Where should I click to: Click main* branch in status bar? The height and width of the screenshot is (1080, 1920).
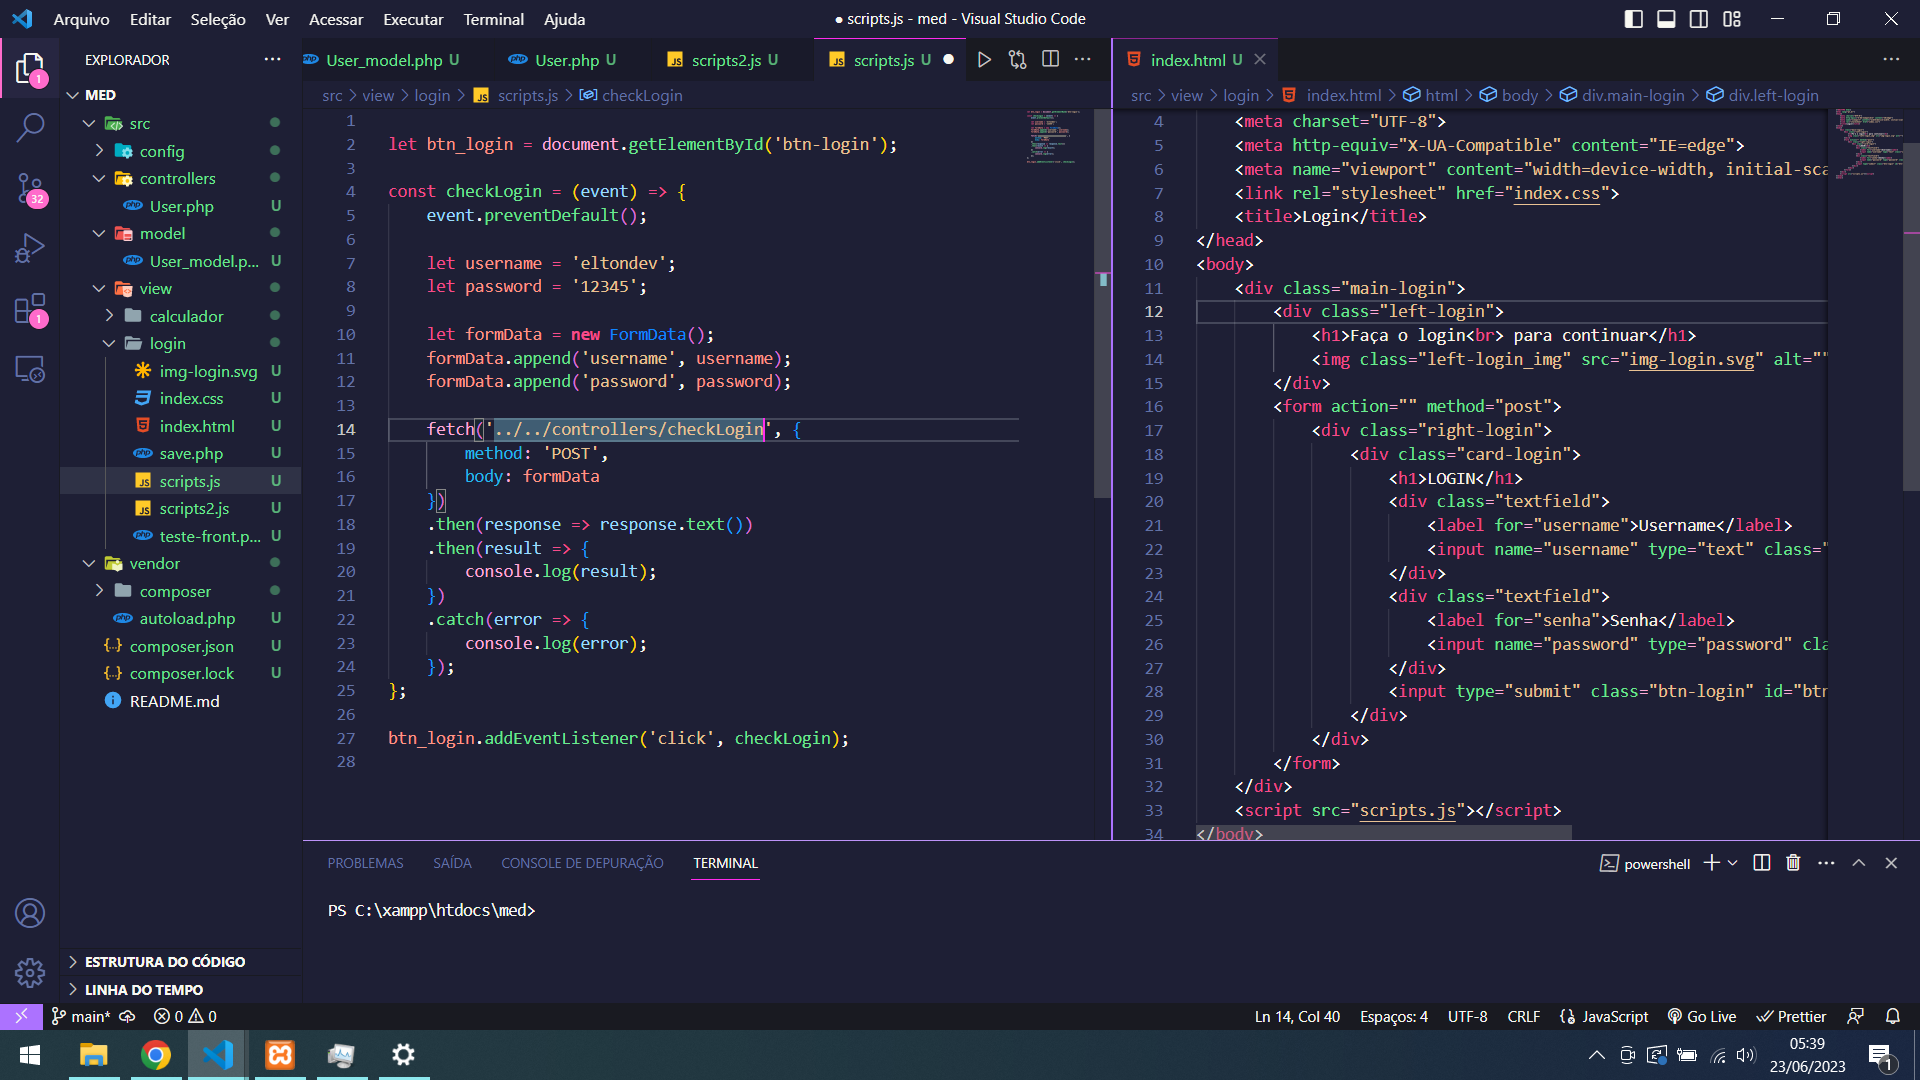[81, 1016]
